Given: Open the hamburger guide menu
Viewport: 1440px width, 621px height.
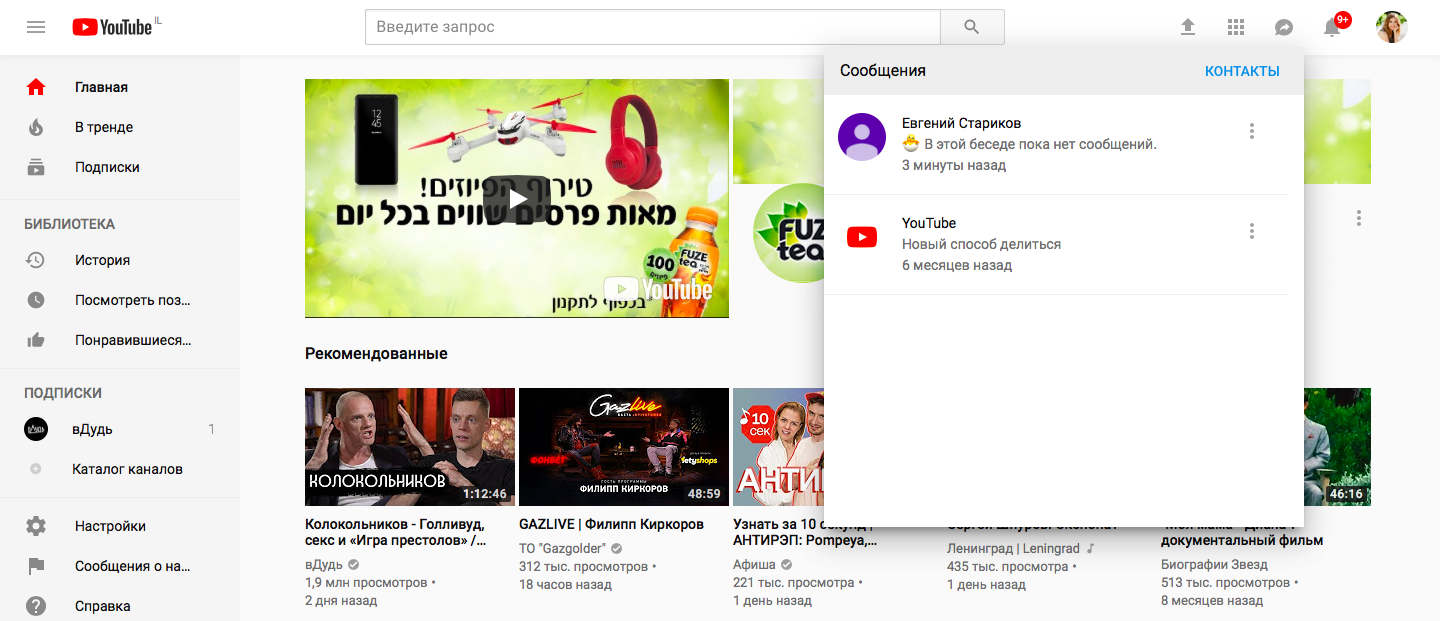Looking at the screenshot, I should click(x=36, y=27).
